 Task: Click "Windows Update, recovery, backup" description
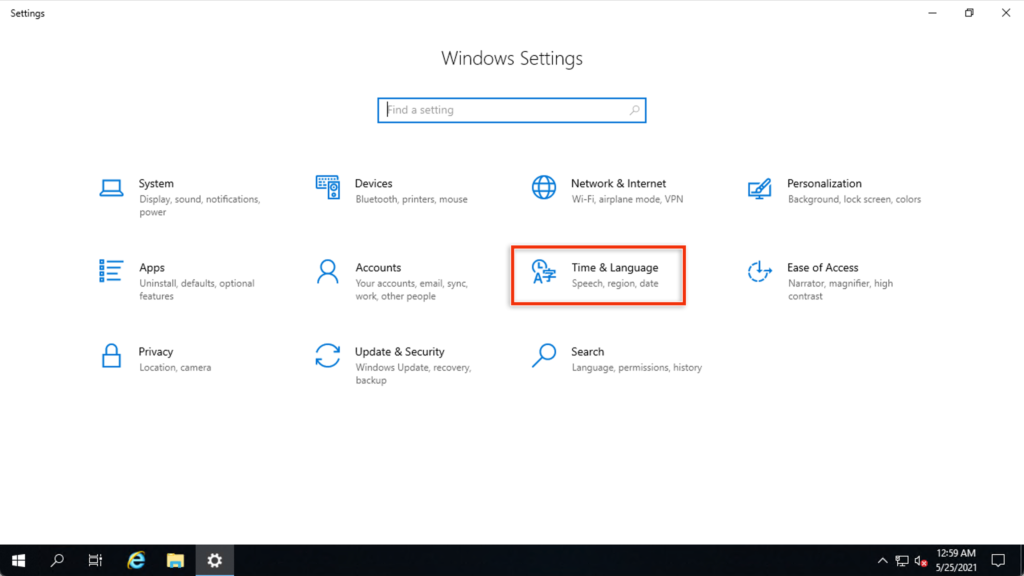point(413,374)
